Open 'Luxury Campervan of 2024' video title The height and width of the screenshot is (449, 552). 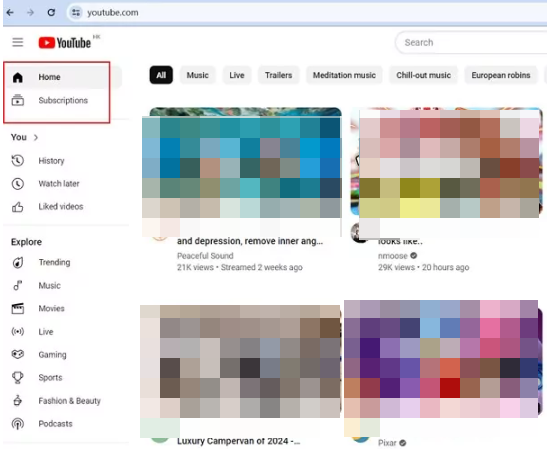pyautogui.click(x=238, y=441)
